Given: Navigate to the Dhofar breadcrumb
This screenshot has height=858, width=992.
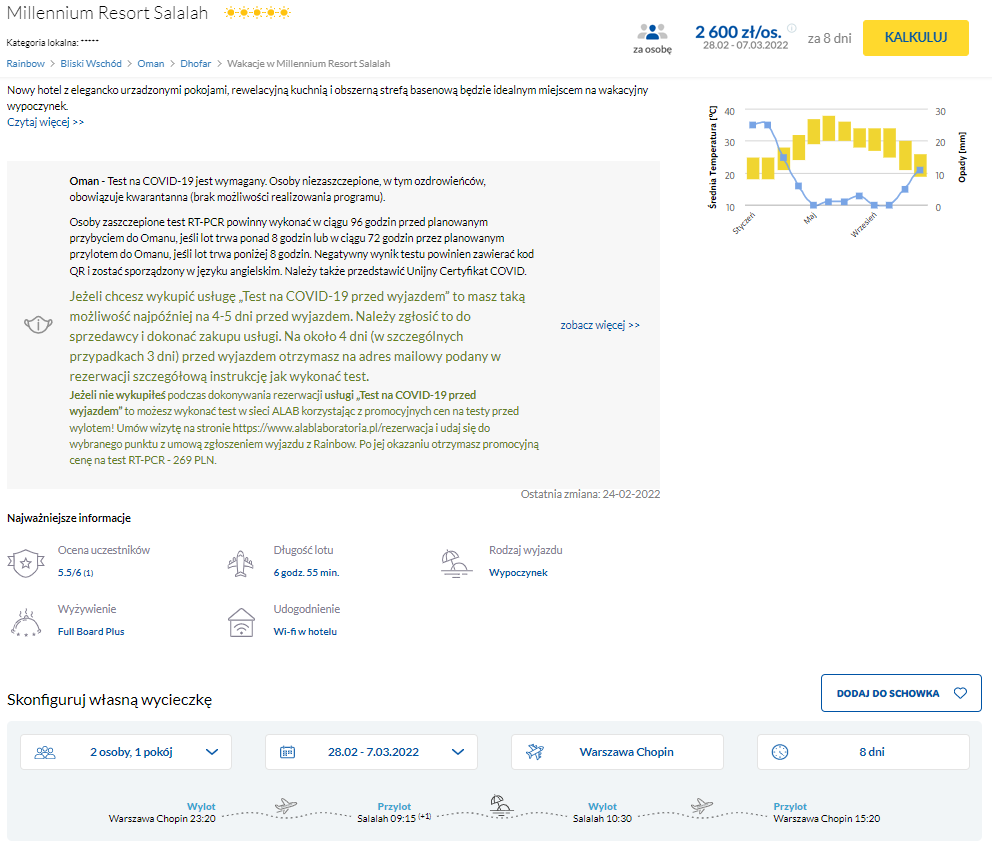Looking at the screenshot, I should pos(195,63).
